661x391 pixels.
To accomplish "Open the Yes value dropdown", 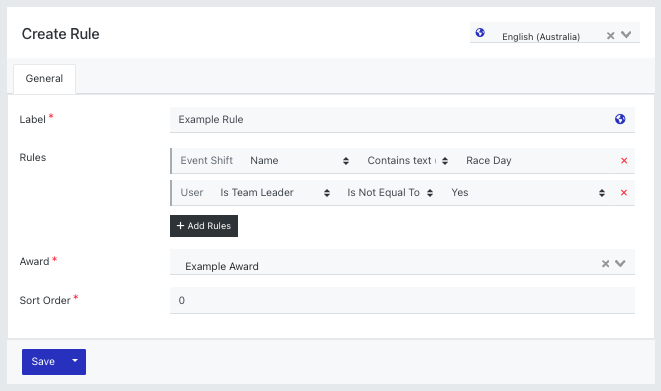I will tap(527, 193).
